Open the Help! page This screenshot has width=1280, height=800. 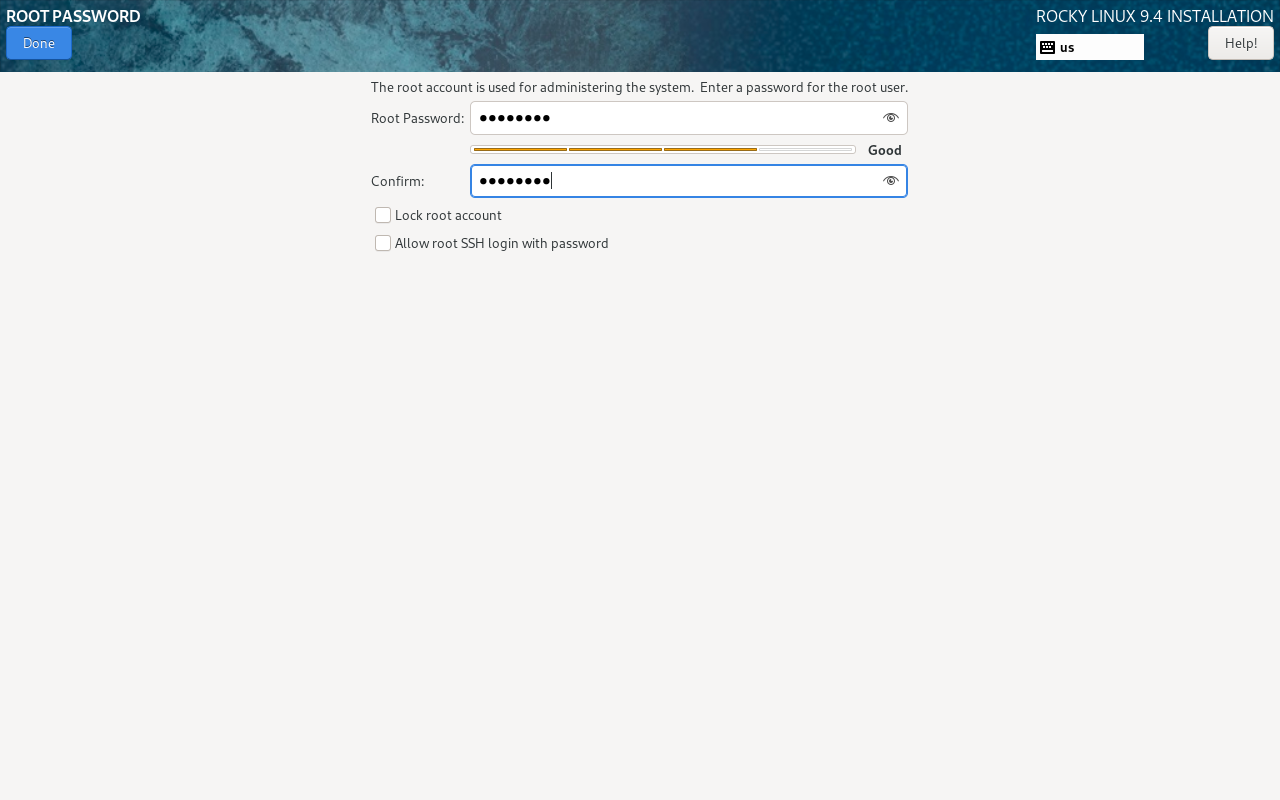coord(1240,43)
